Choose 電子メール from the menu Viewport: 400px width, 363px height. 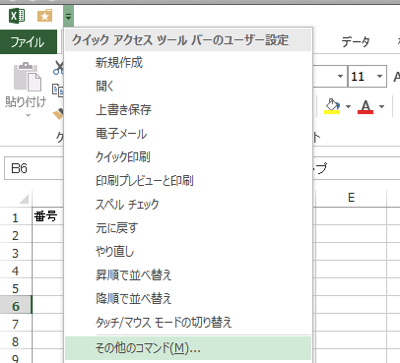[x=188, y=134]
